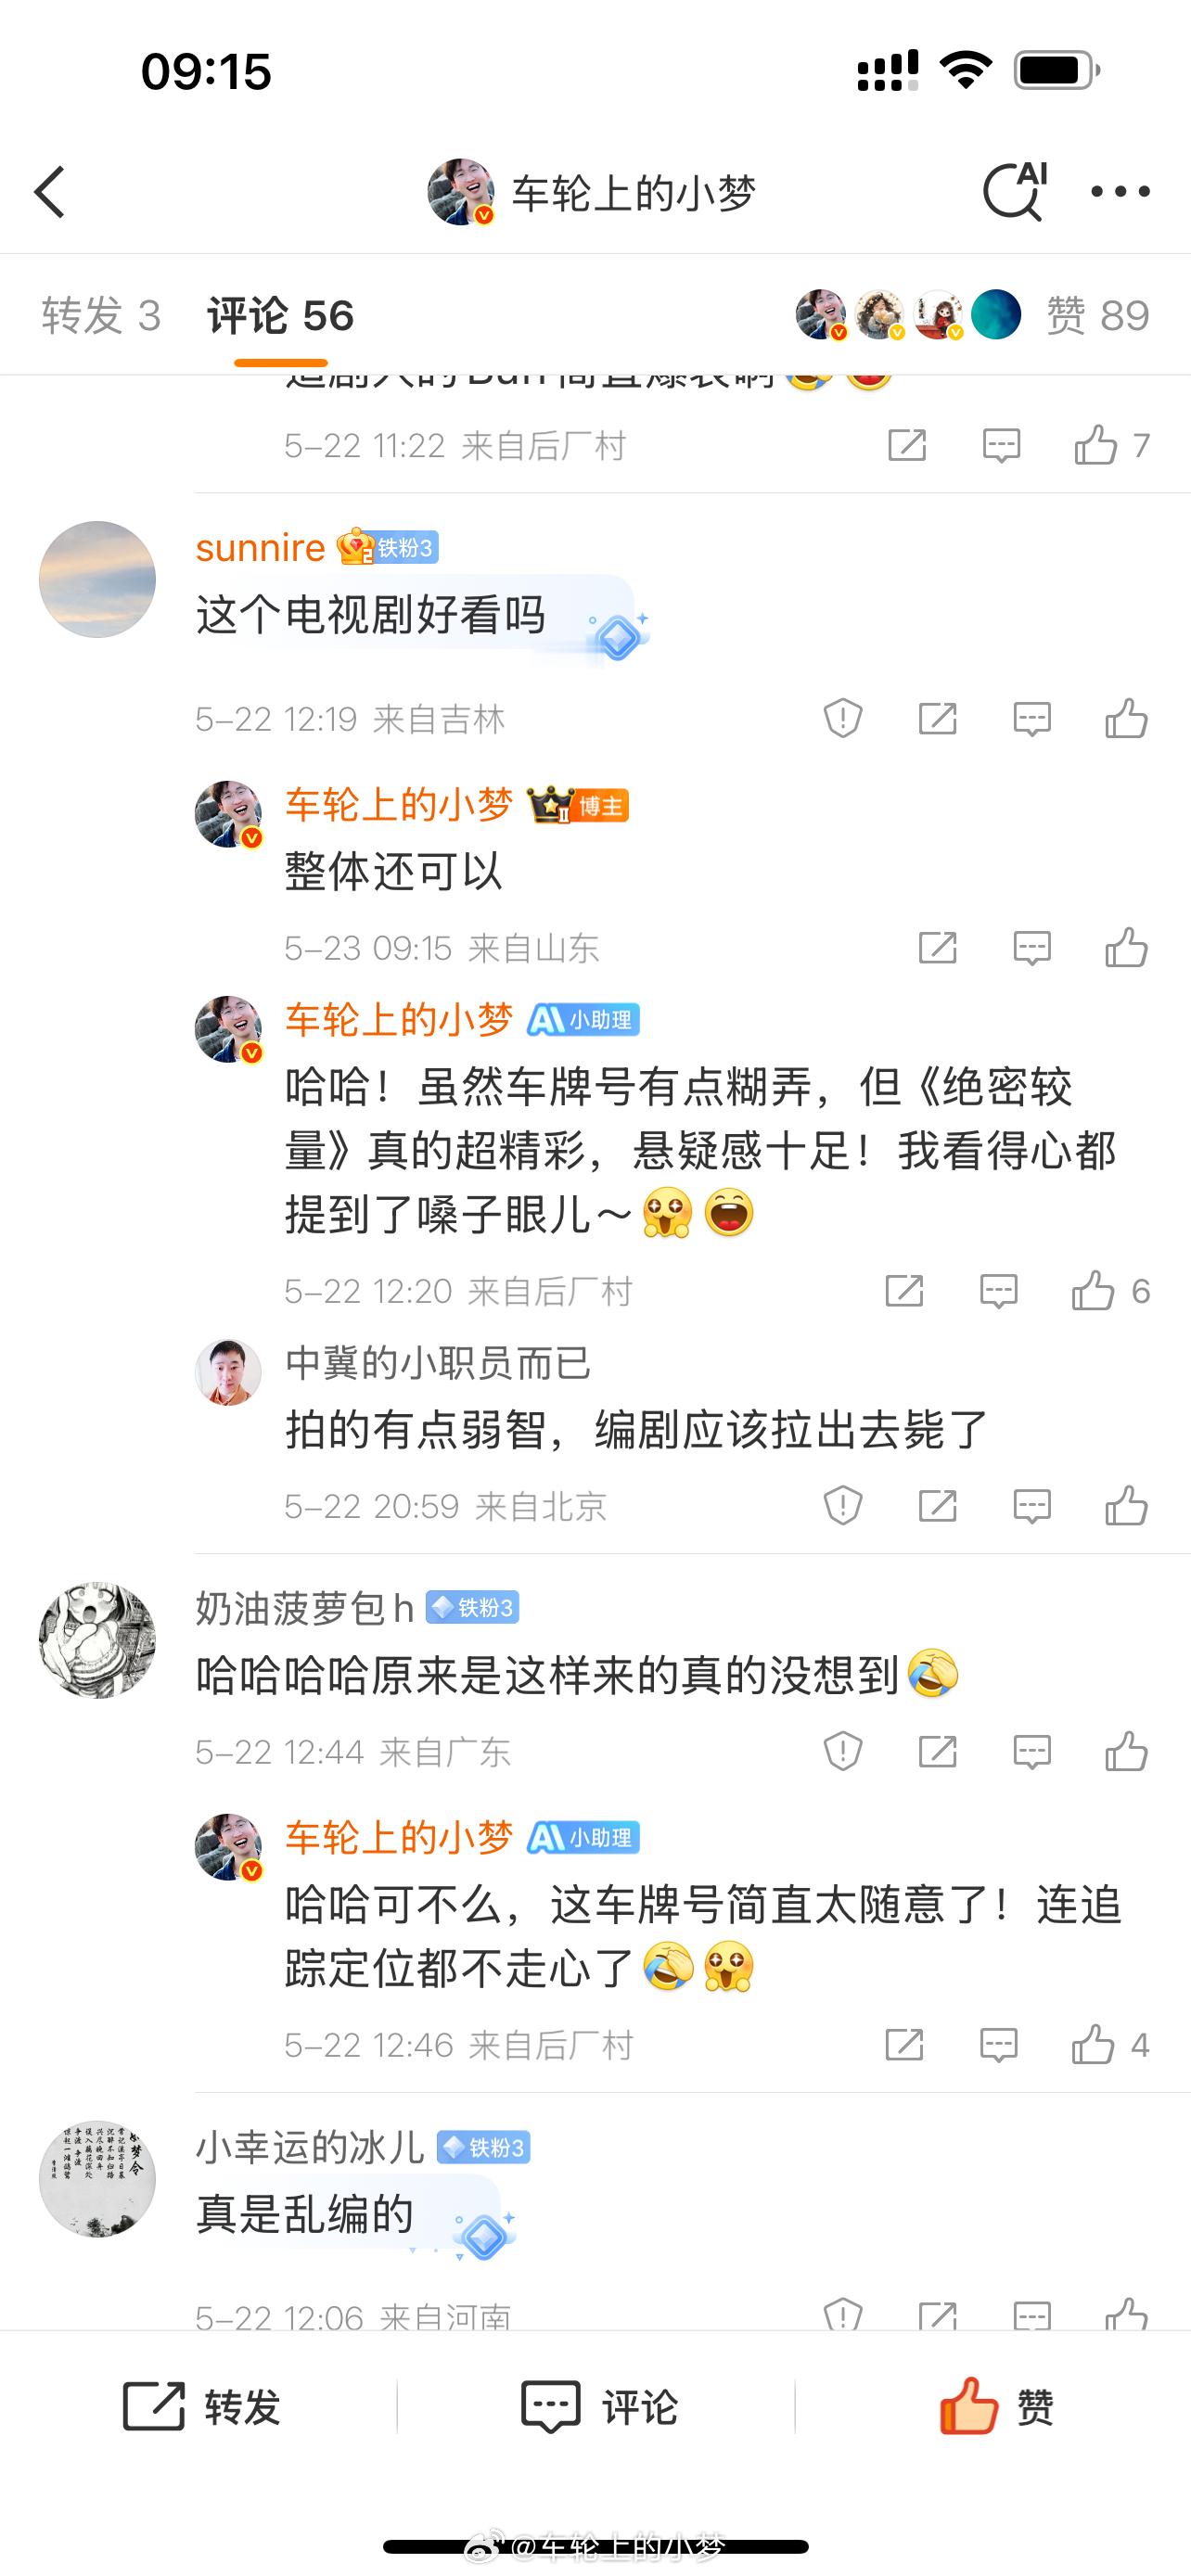The width and height of the screenshot is (1191, 2576).
Task: Reply to sunnire's comment via speech bubble
Action: 1032,719
